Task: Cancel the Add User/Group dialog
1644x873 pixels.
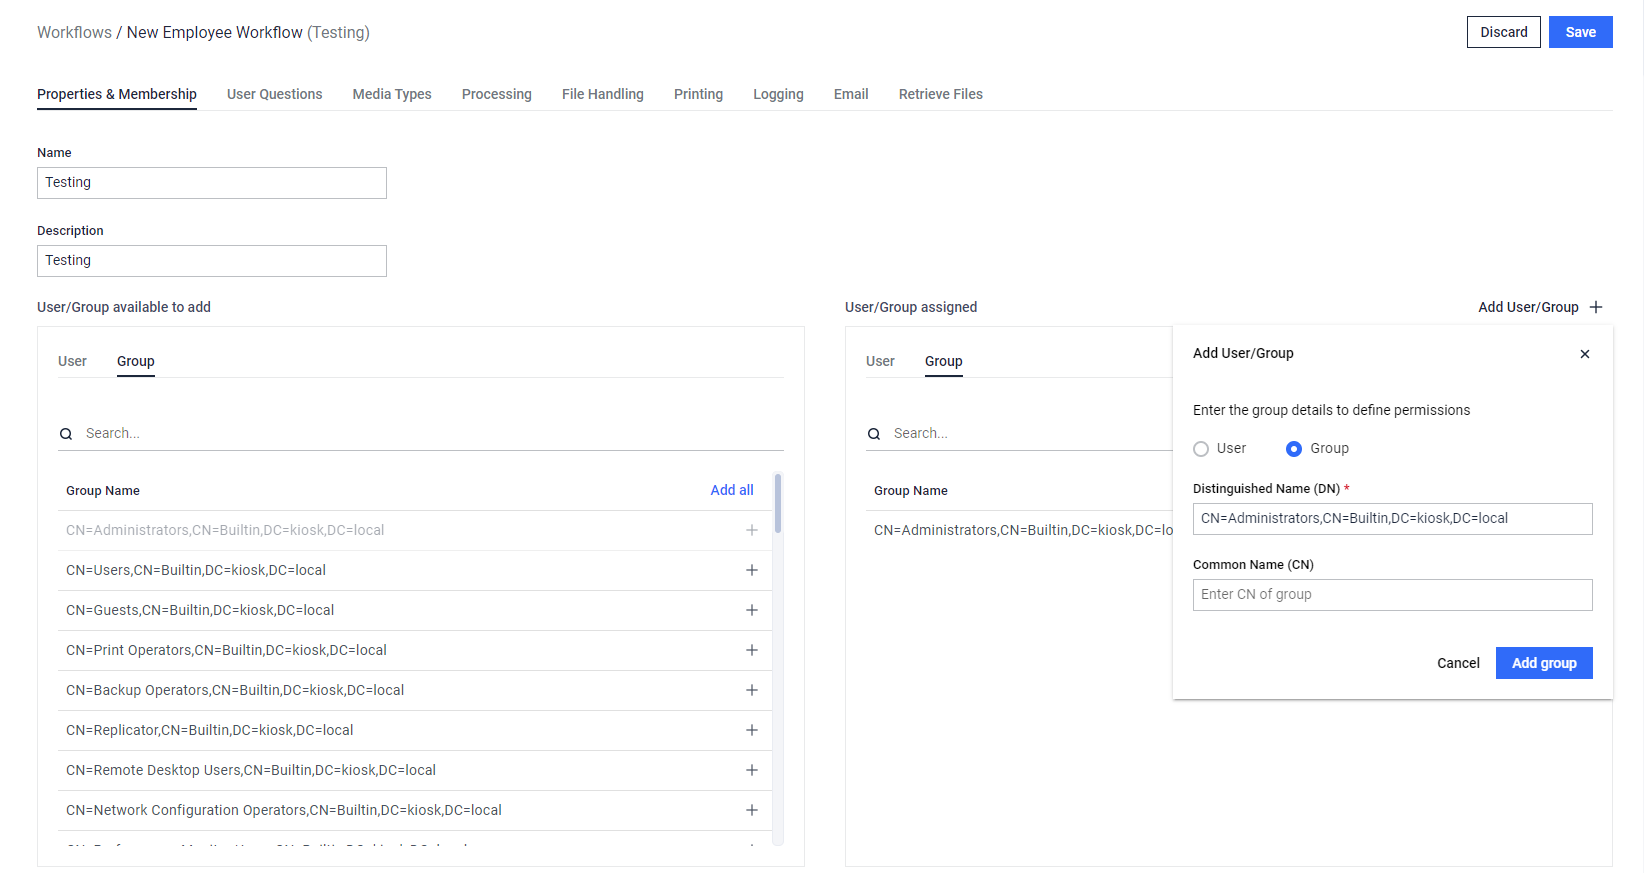Action: [x=1458, y=663]
